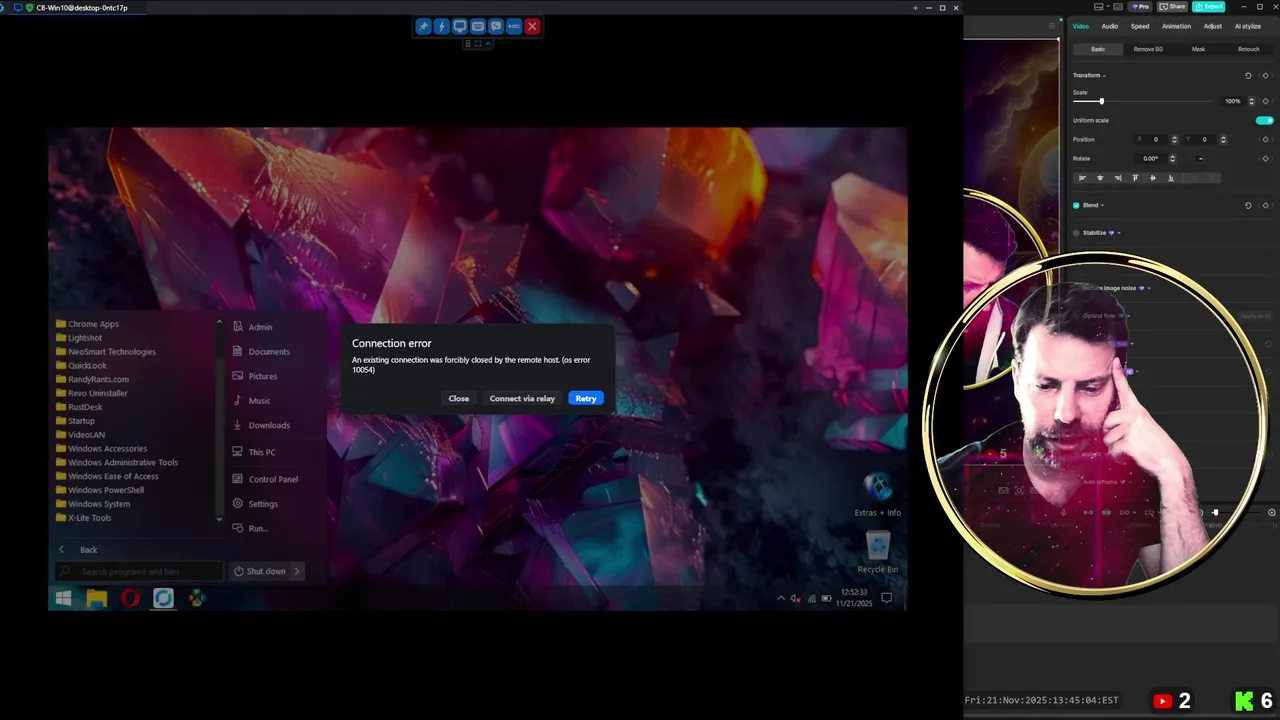Add a keyframe for Blend
Image resolution: width=1280 pixels, height=720 pixels.
[1265, 205]
